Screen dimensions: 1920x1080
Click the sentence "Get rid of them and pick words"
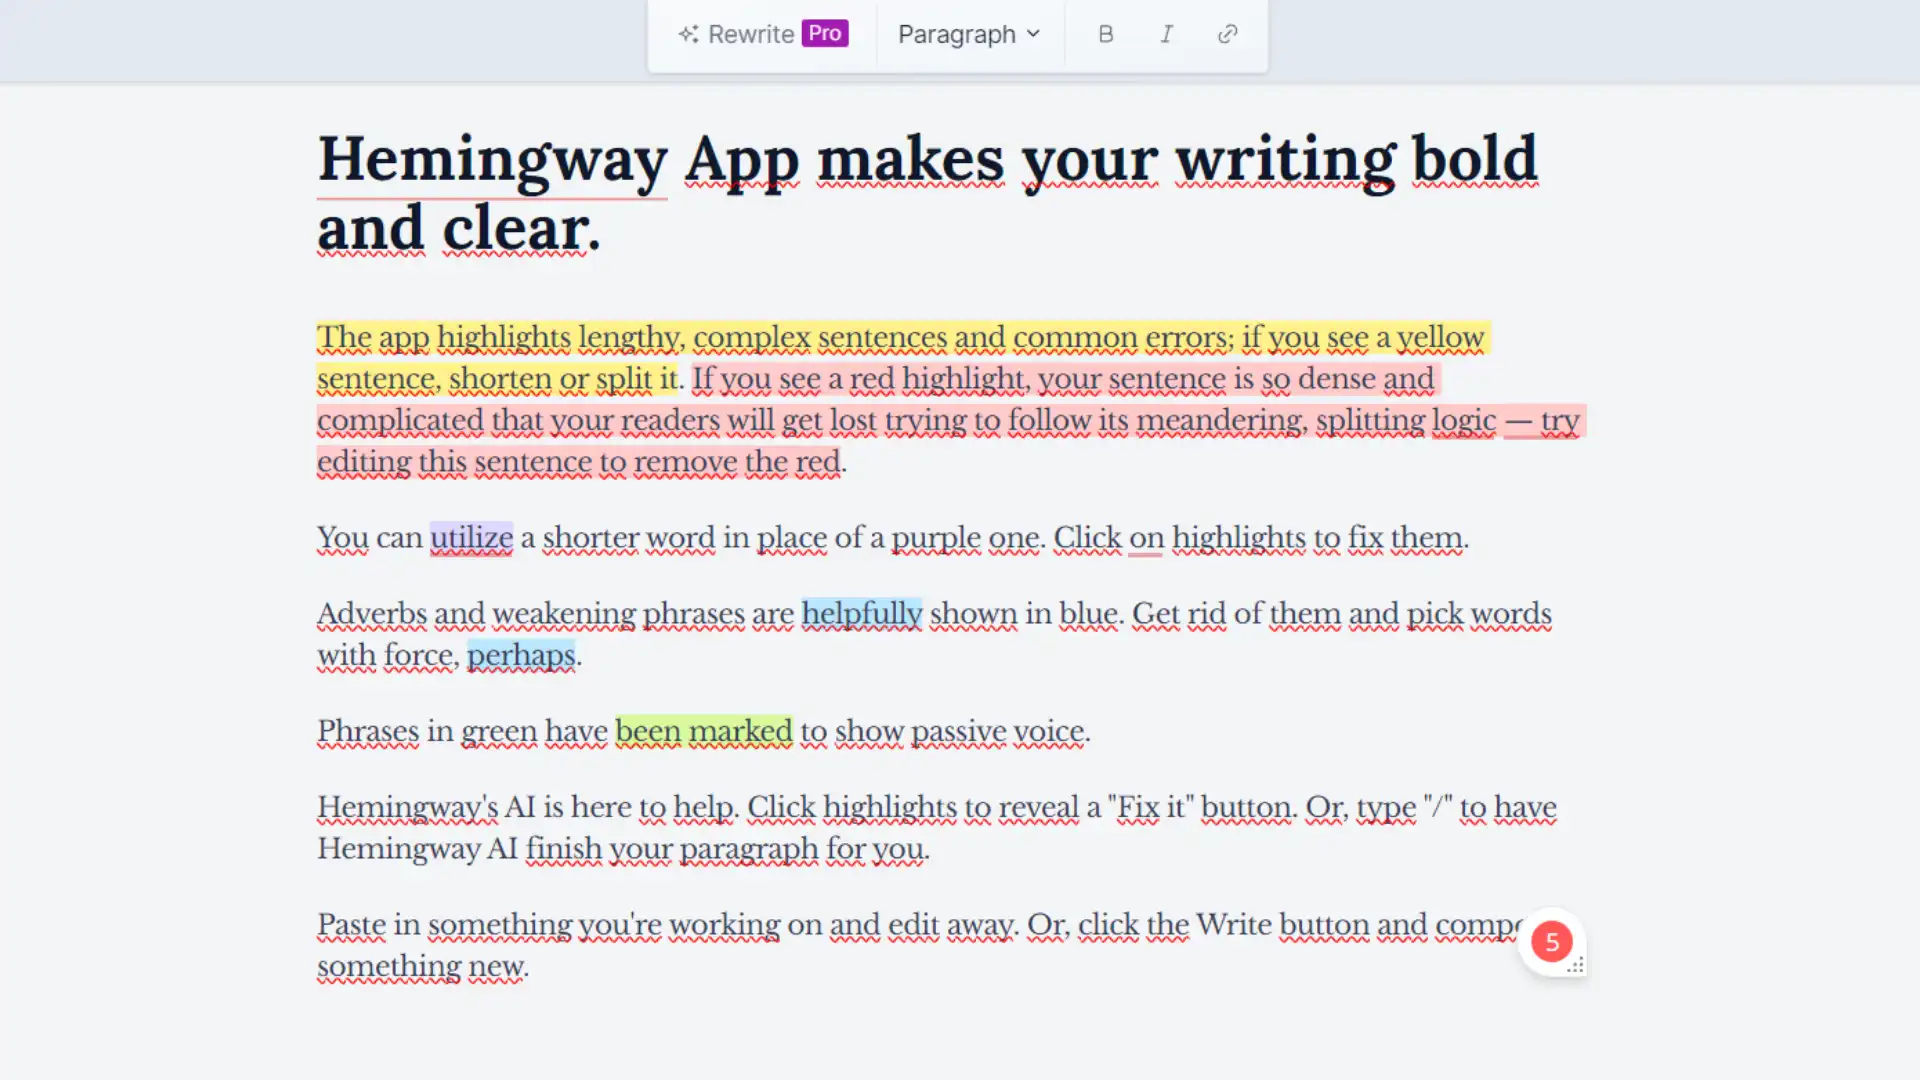1341,614
